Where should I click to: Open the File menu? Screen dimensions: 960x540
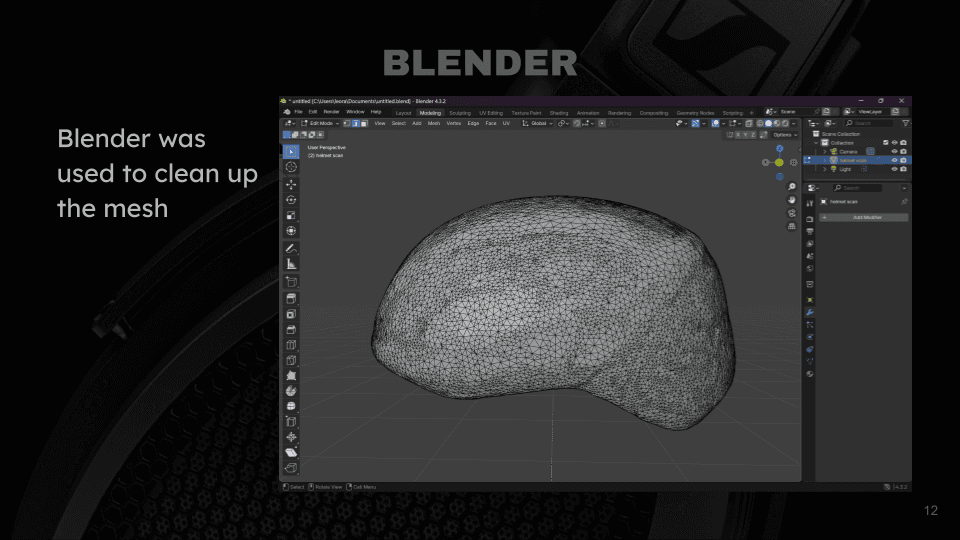click(x=299, y=112)
